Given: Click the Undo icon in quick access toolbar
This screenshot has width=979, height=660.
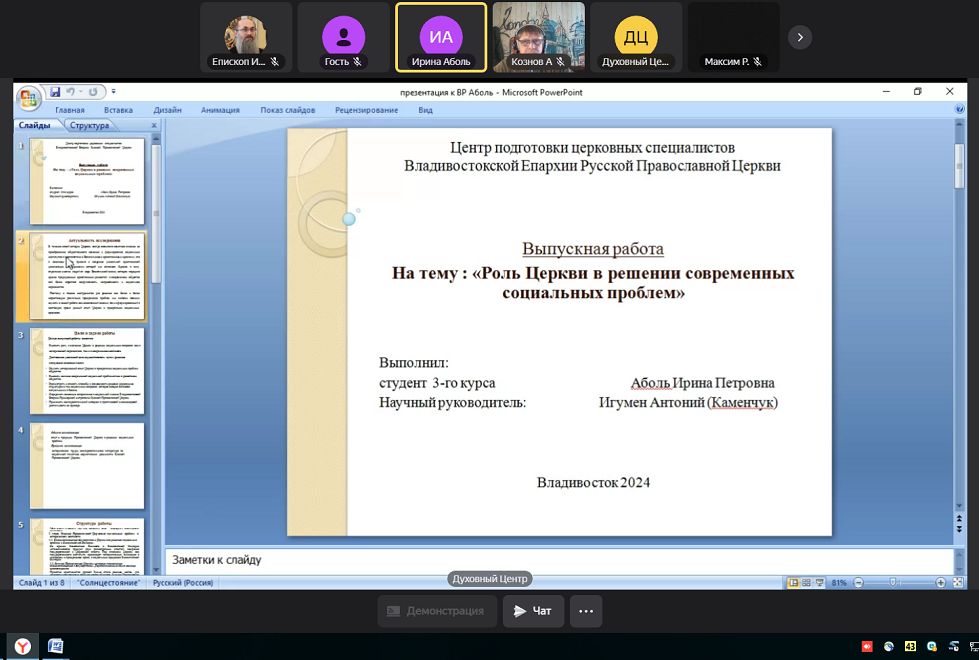Looking at the screenshot, I should coord(72,92).
